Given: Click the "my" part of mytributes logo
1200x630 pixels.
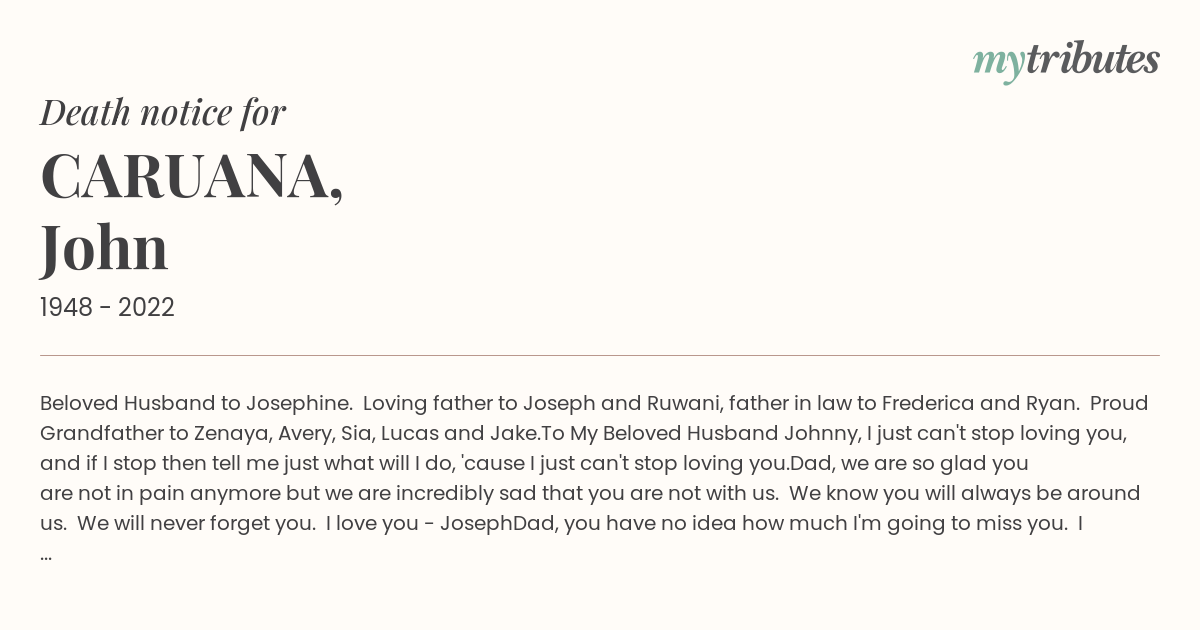Looking at the screenshot, I should coord(998,63).
